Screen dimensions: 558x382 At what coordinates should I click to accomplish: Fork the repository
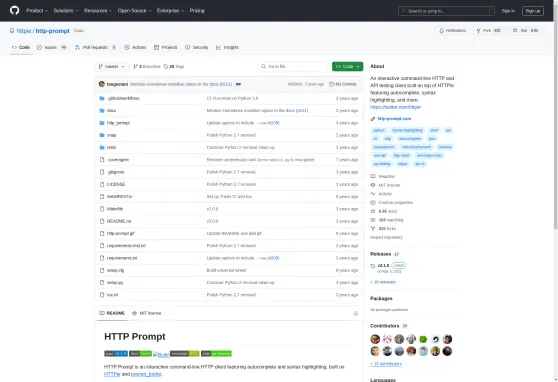489,31
